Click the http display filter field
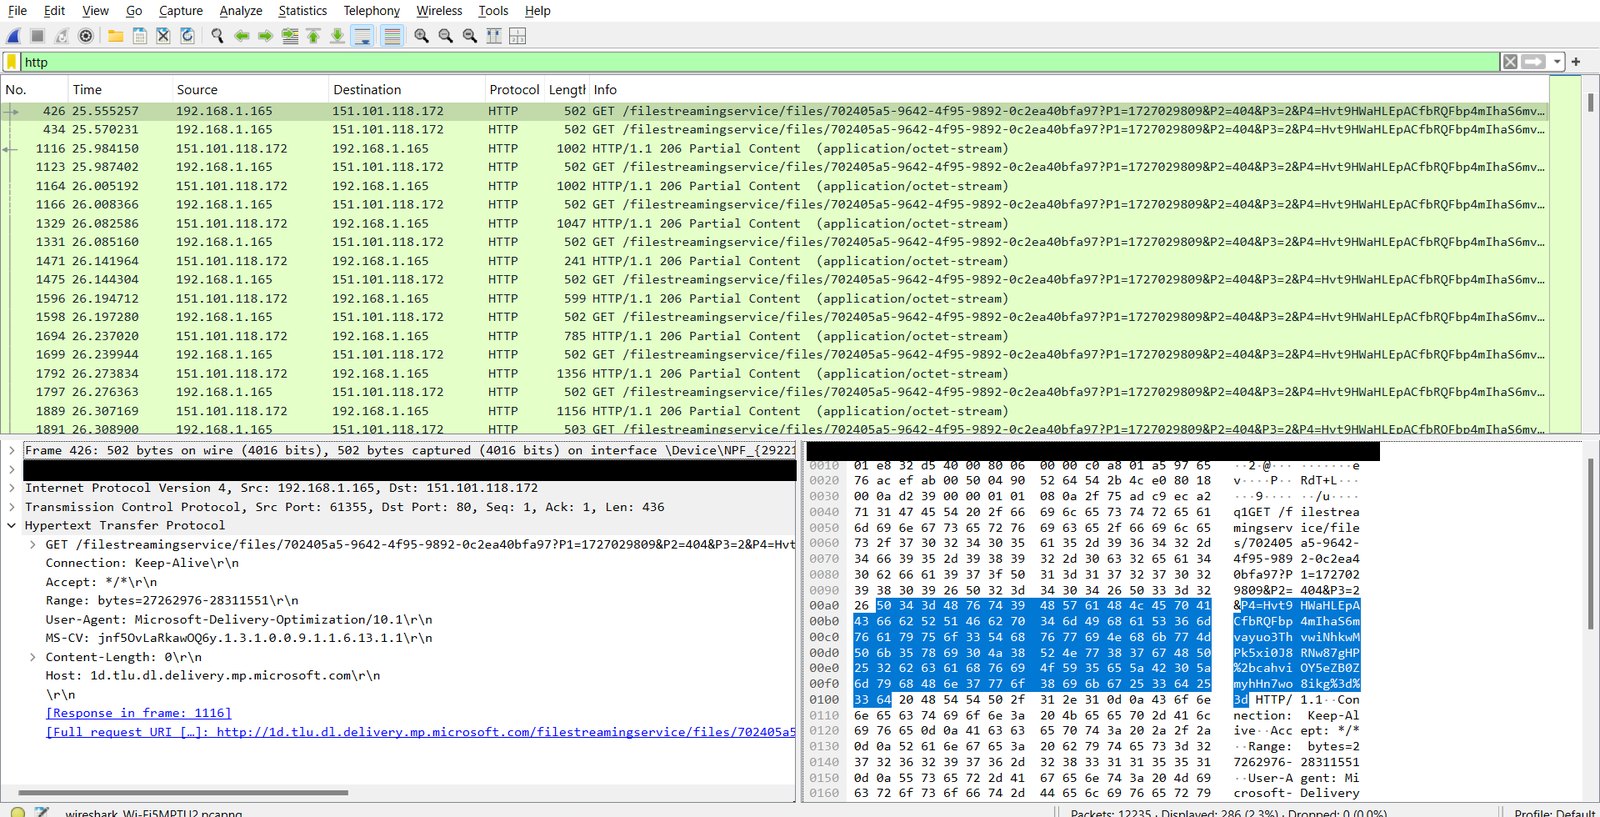The image size is (1600, 817). (760, 62)
